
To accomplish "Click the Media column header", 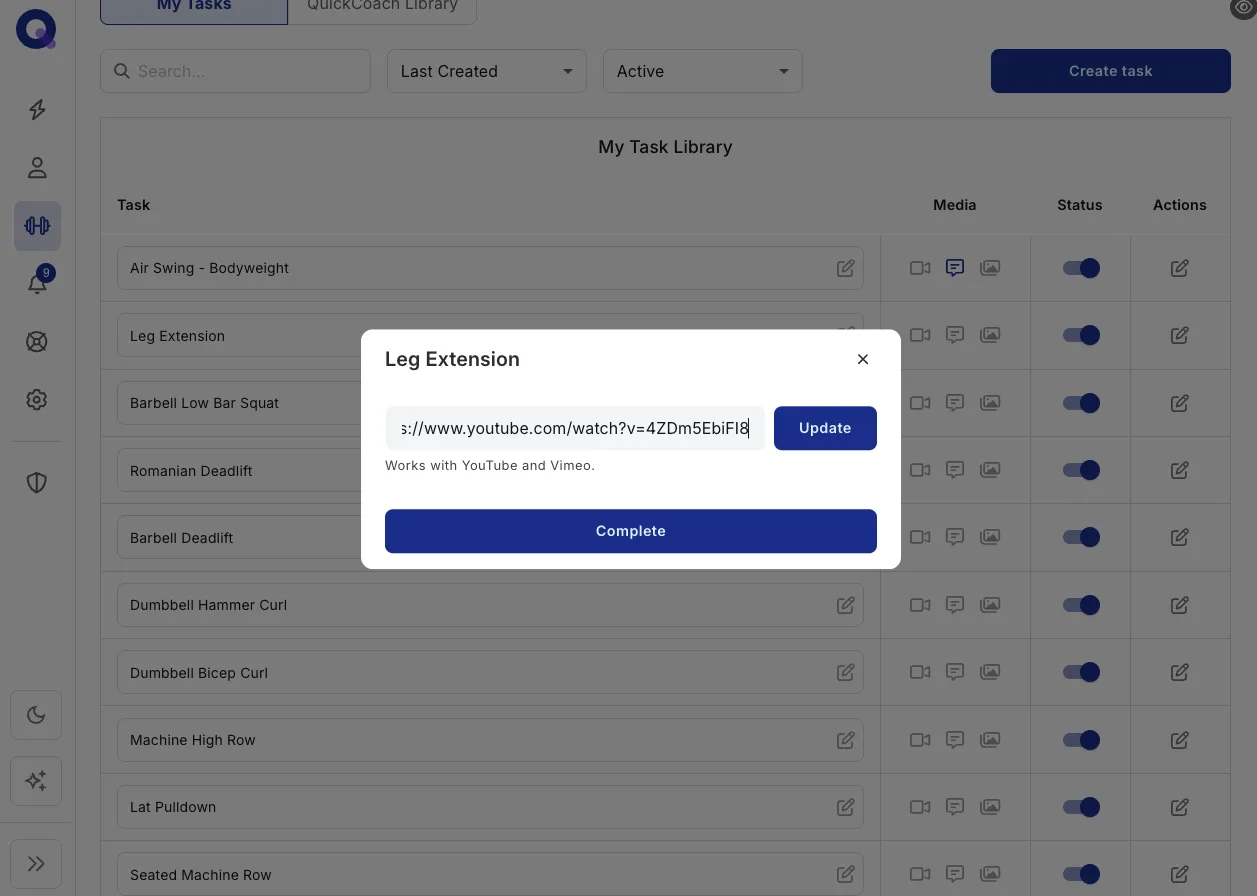I will pyautogui.click(x=955, y=205).
